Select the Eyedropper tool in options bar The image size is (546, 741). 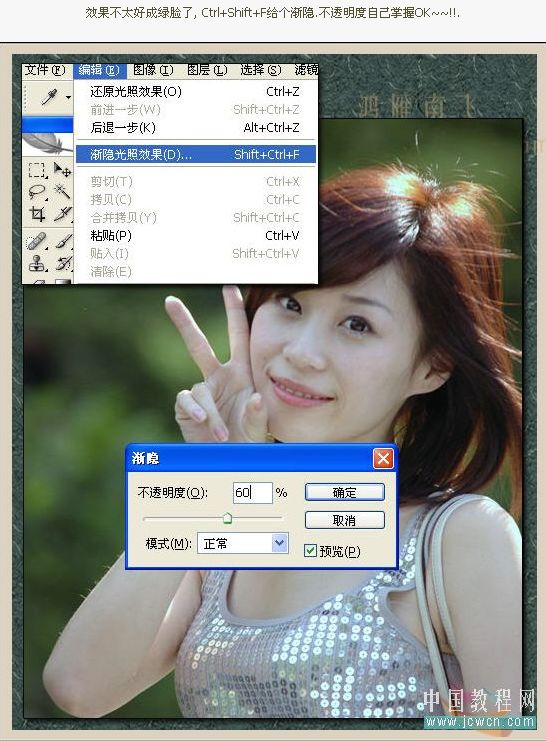(49, 97)
